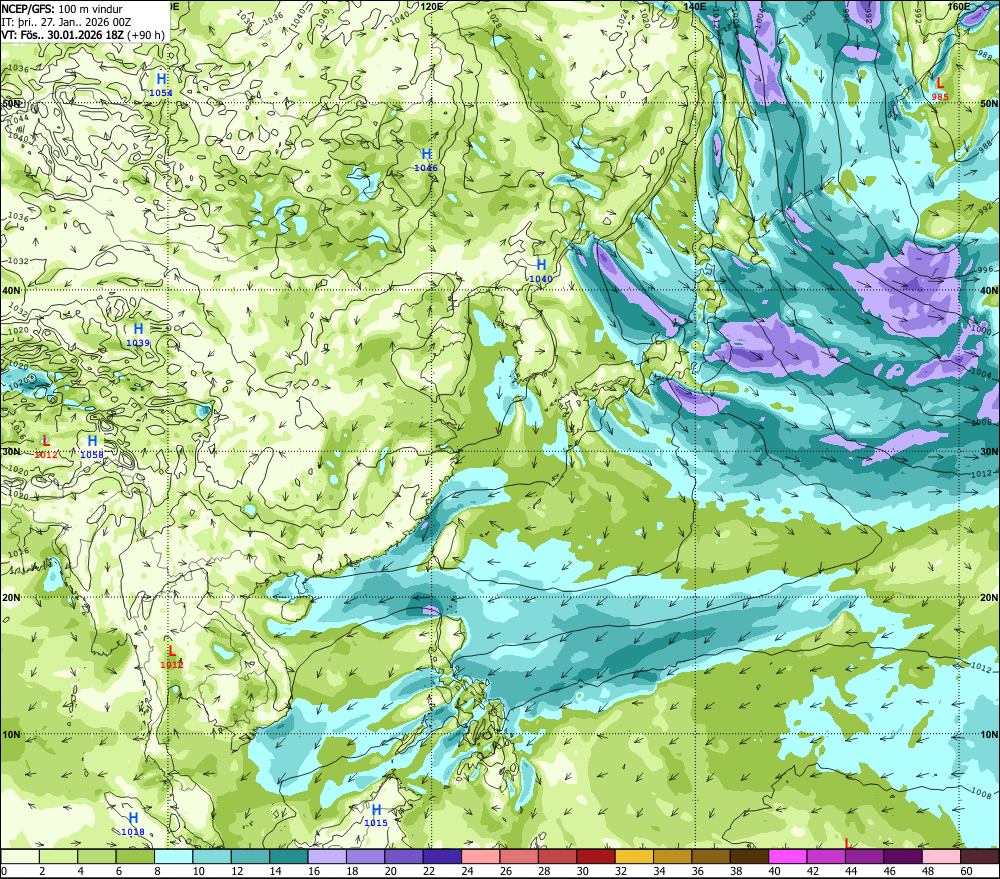Click the L 1012 low marker over Indochina
The image size is (1000, 879).
(x=172, y=656)
